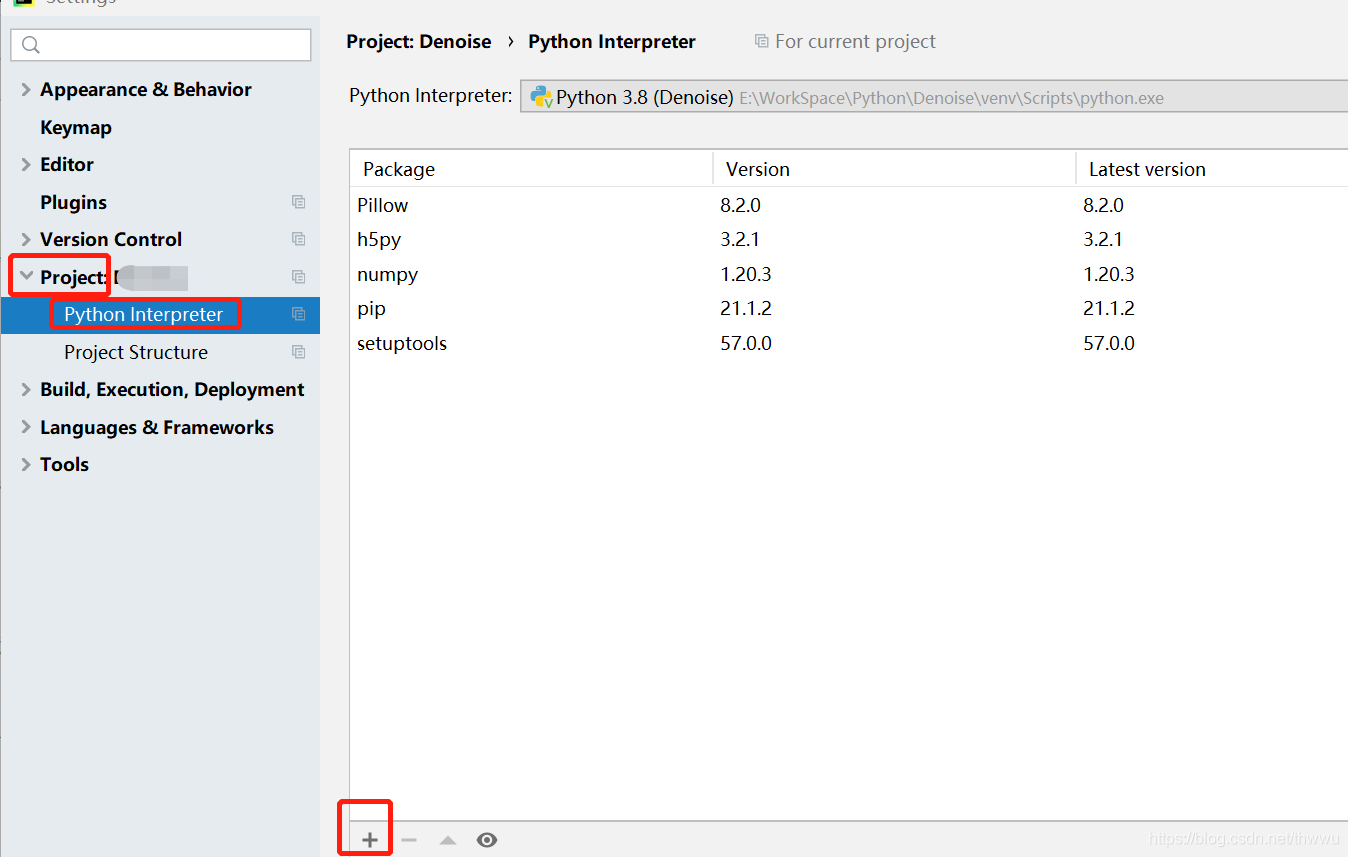Screen dimensions: 1348x857
Task: Click the For current project label
Action: 855,41
